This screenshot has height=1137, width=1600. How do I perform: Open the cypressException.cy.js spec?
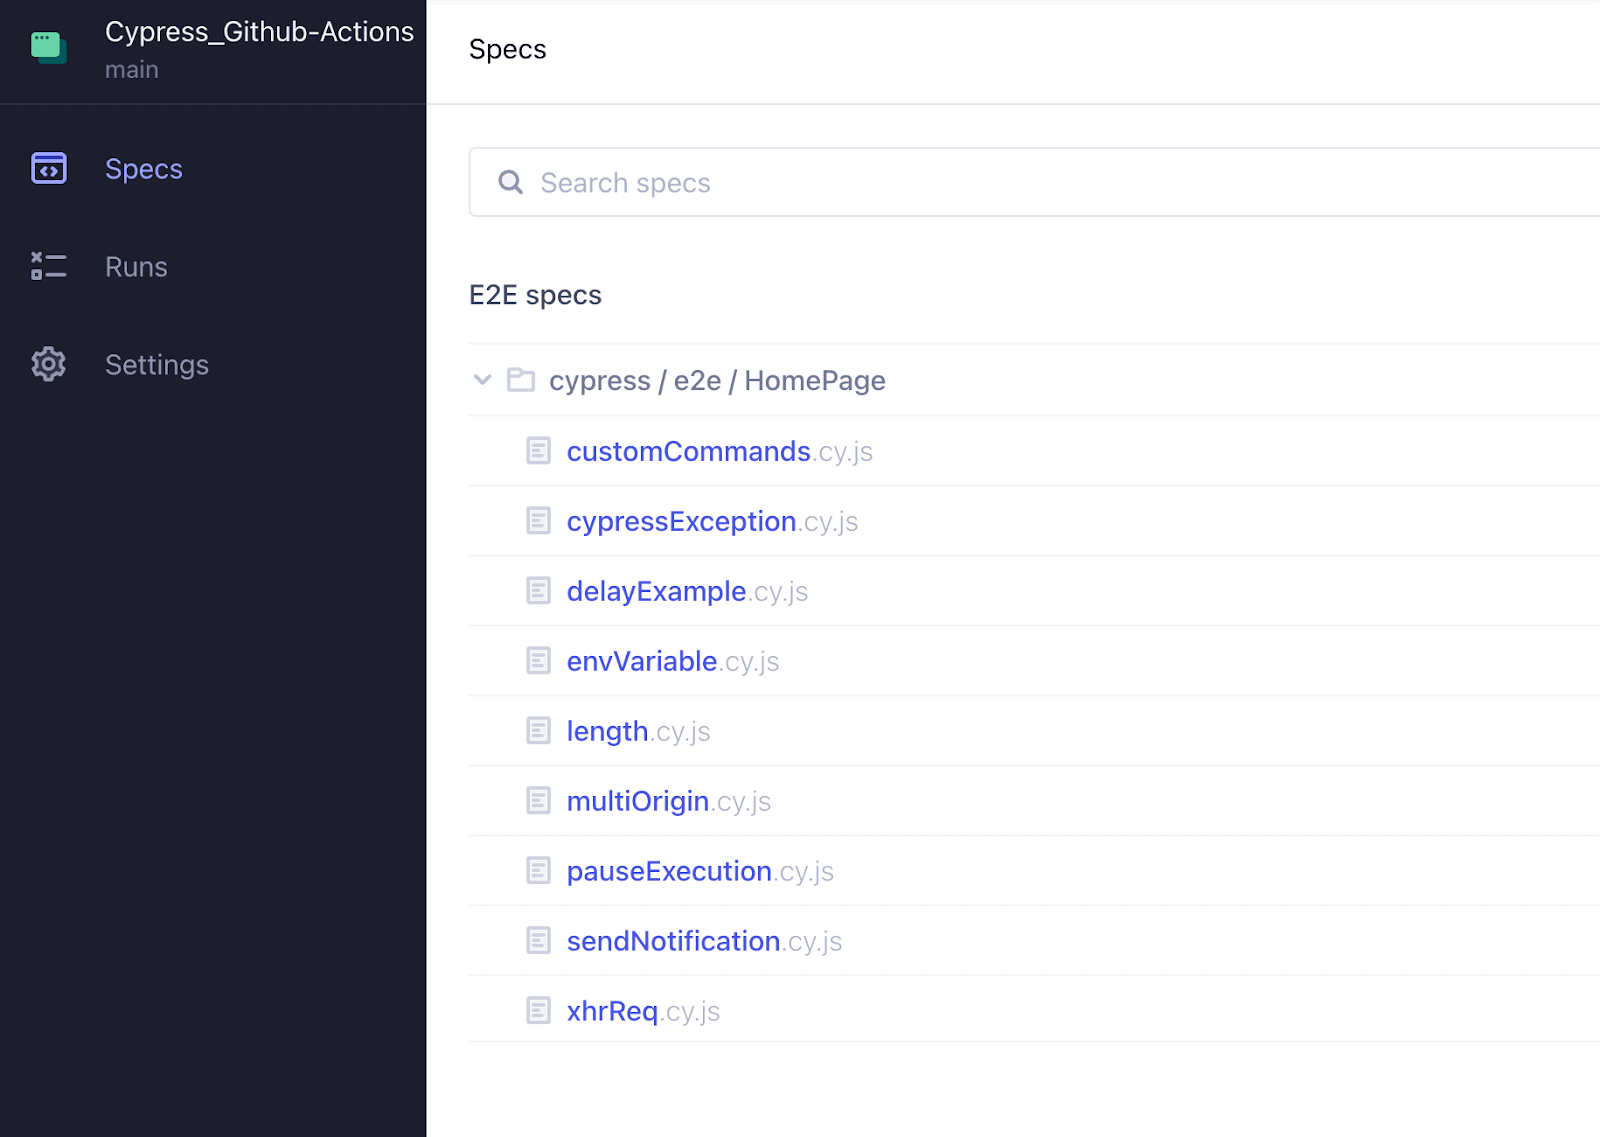pyautogui.click(x=711, y=522)
